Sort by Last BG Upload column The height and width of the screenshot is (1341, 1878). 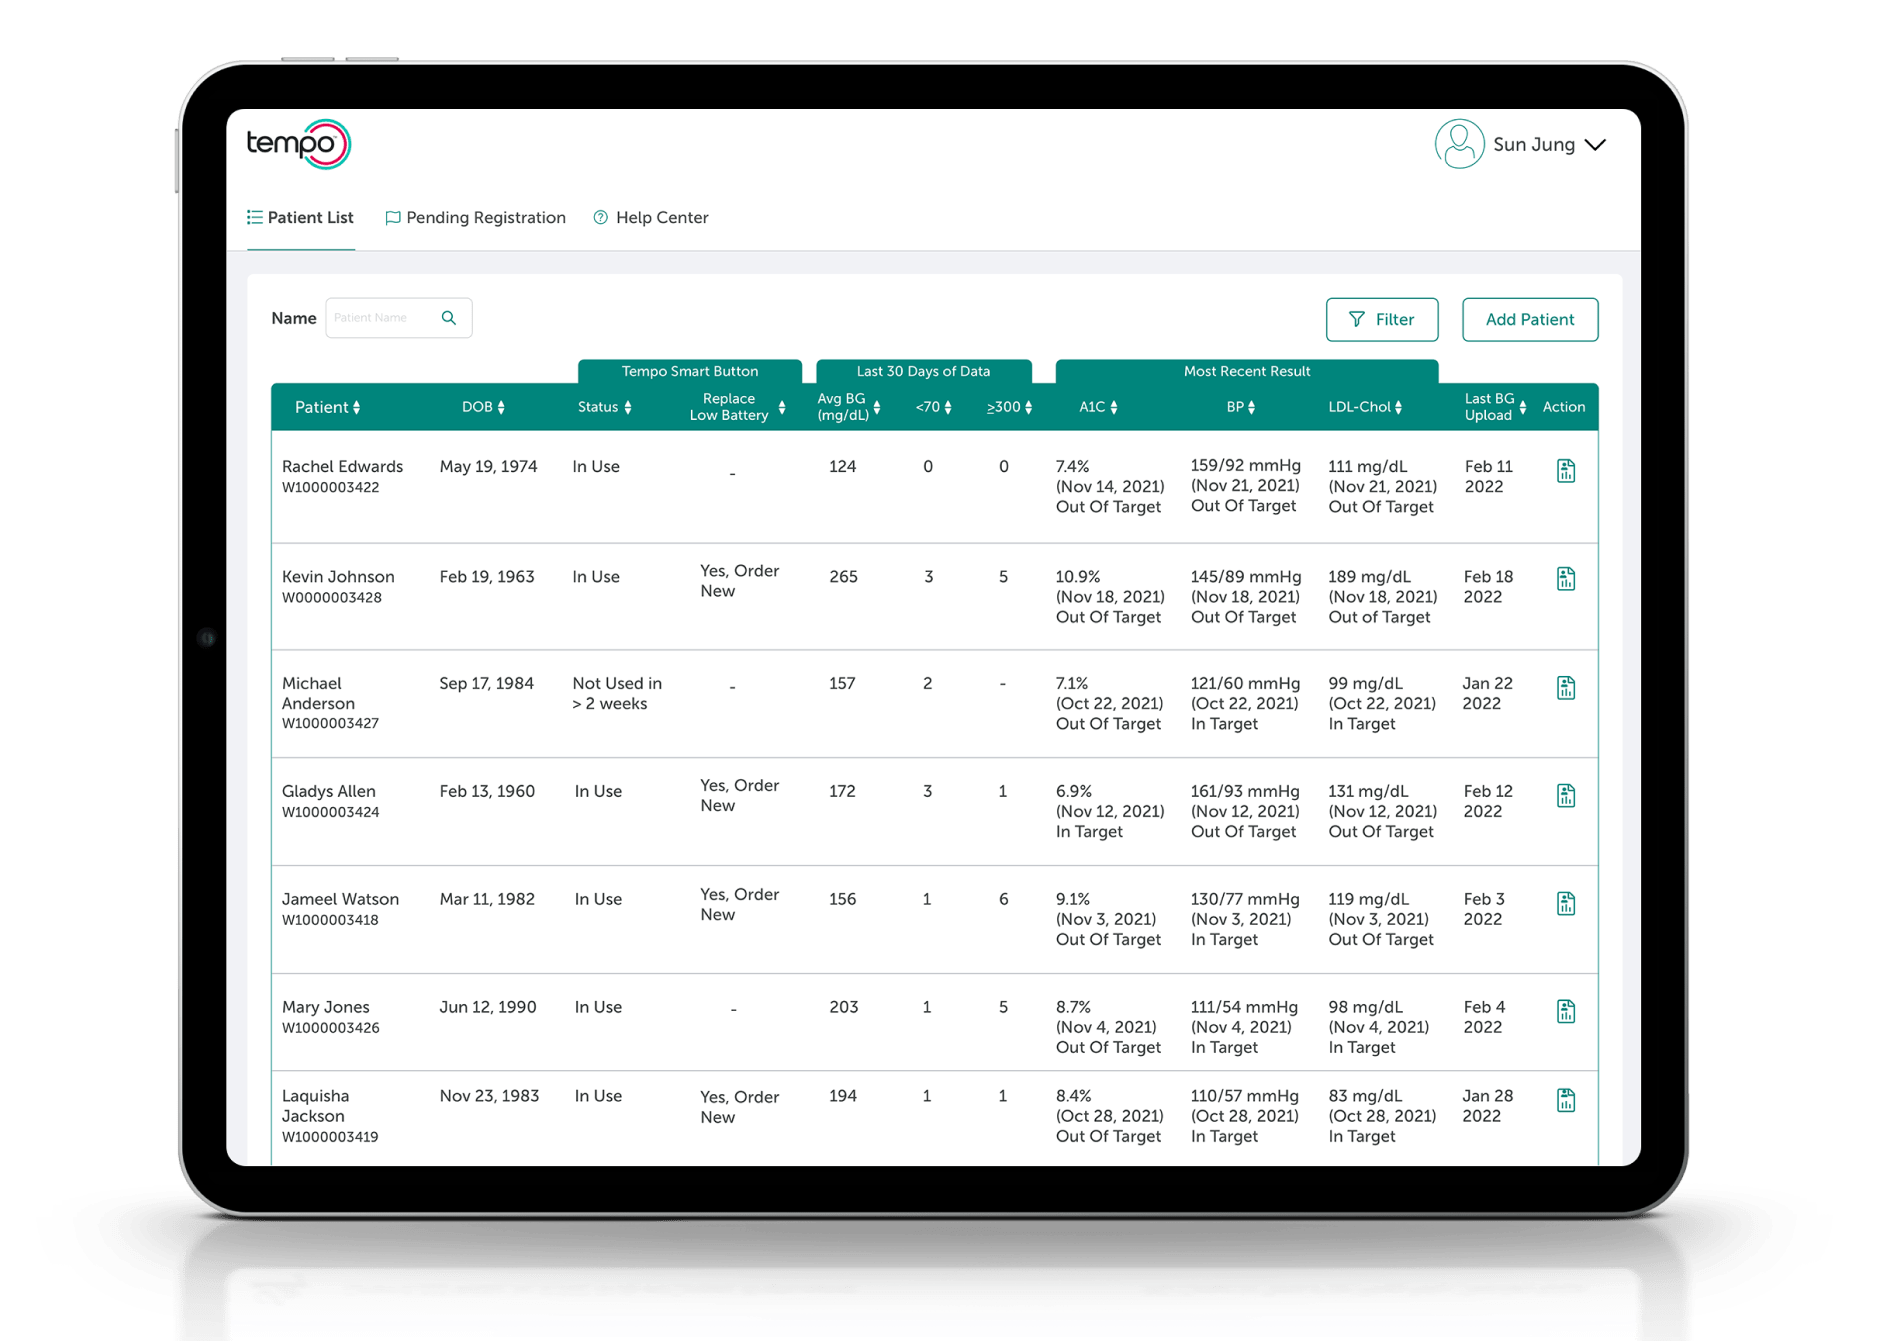pyautogui.click(x=1522, y=407)
